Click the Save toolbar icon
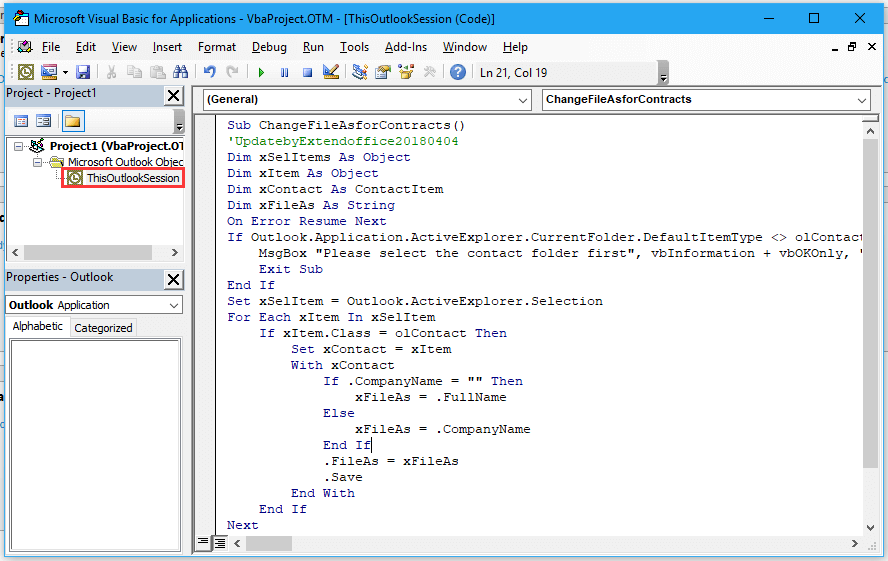This screenshot has height=561, width=888. tap(83, 72)
